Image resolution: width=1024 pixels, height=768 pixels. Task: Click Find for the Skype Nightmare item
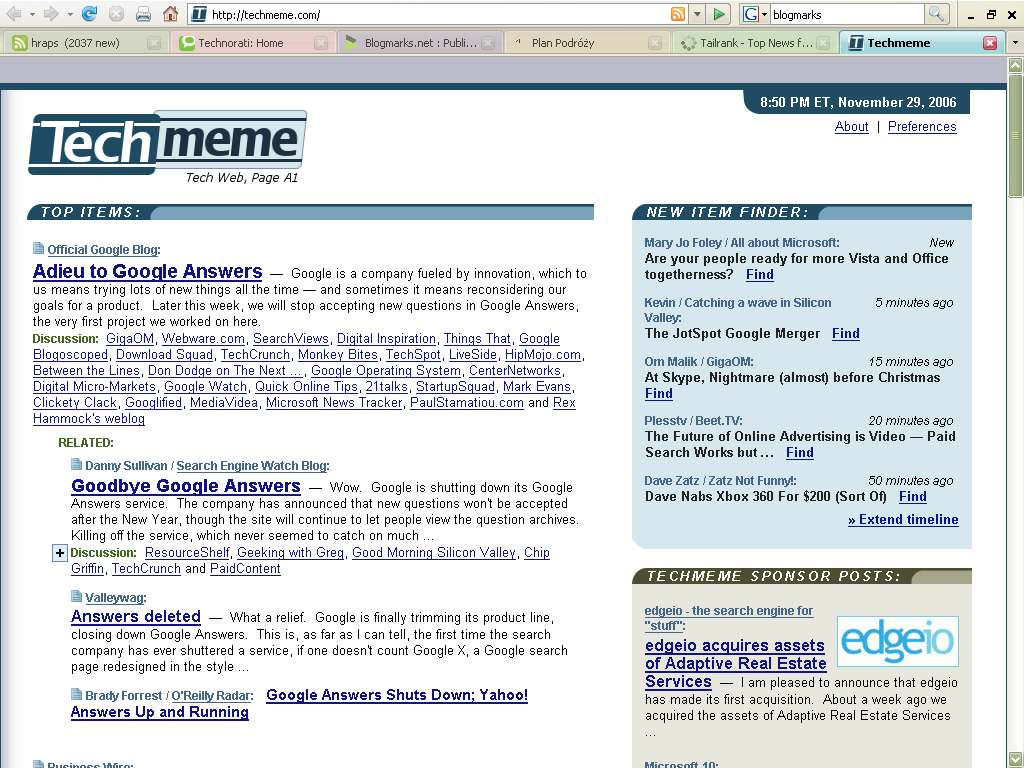pyautogui.click(x=658, y=394)
